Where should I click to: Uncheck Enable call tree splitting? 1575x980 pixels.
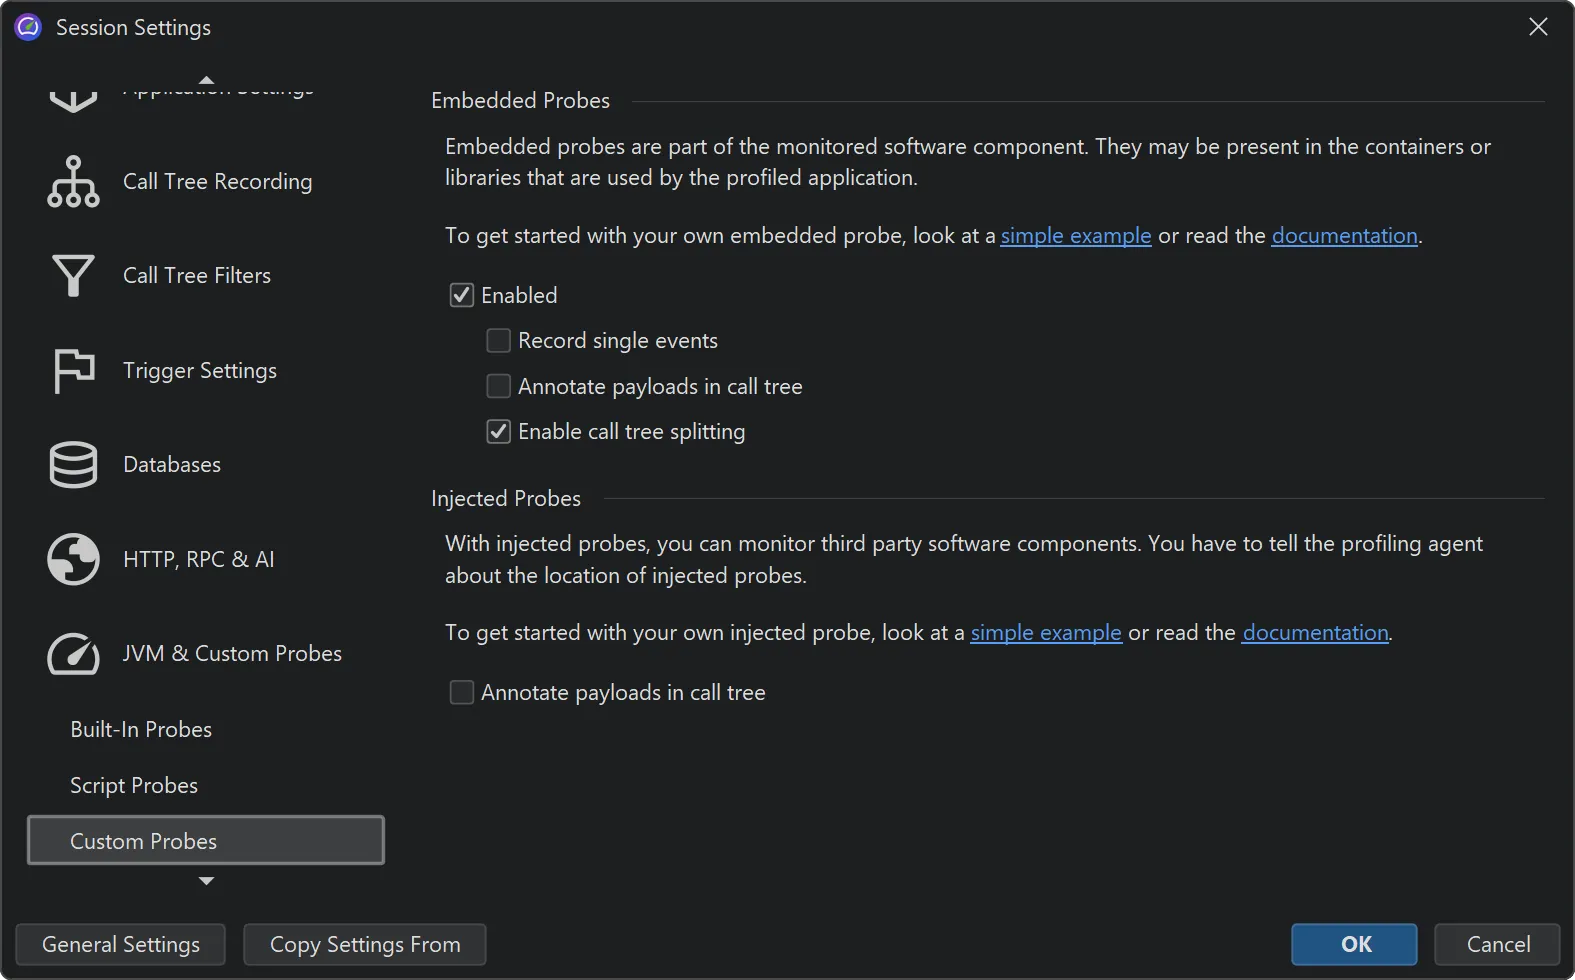(x=498, y=432)
